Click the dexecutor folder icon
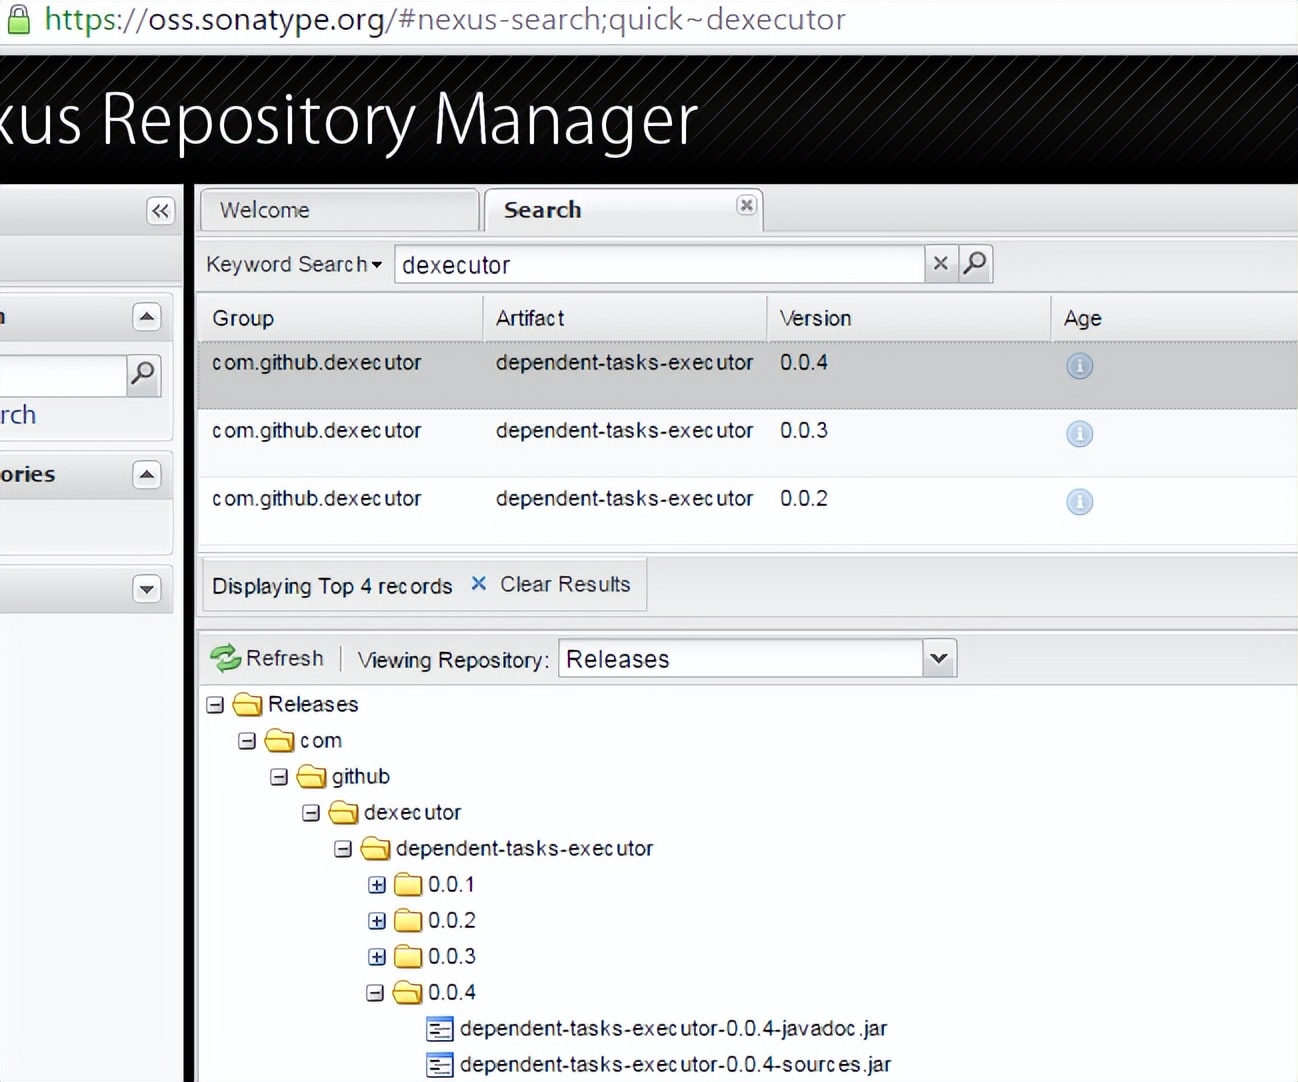 [343, 813]
